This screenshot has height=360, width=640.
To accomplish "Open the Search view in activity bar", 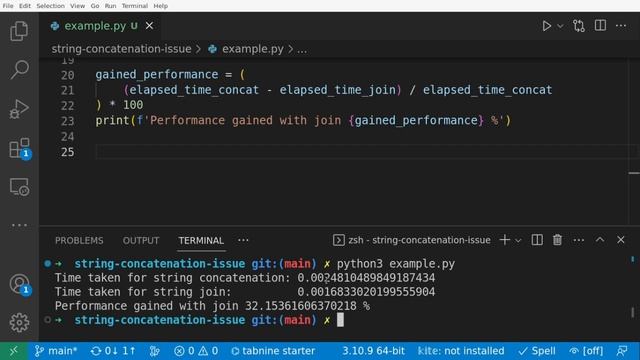I will pyautogui.click(x=19, y=69).
